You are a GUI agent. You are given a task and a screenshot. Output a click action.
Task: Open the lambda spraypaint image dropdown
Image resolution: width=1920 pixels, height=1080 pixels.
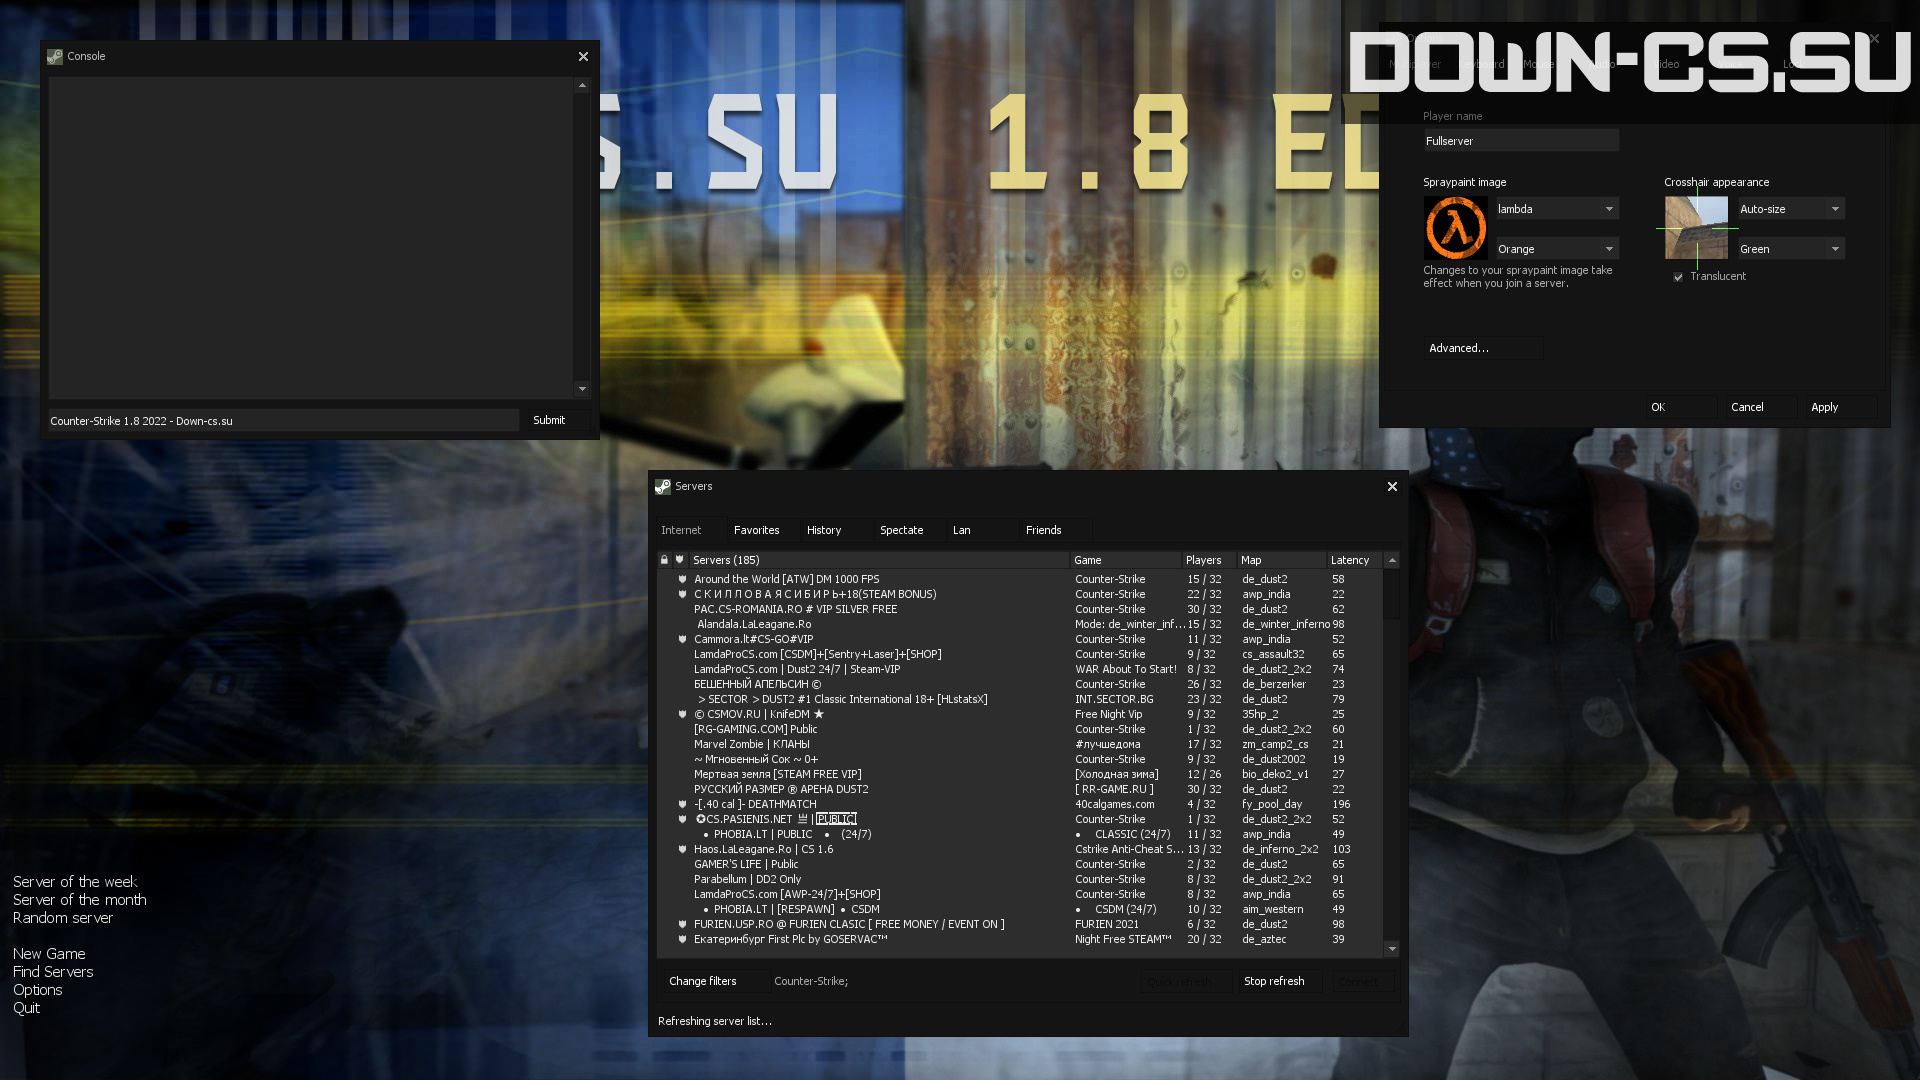click(1556, 209)
